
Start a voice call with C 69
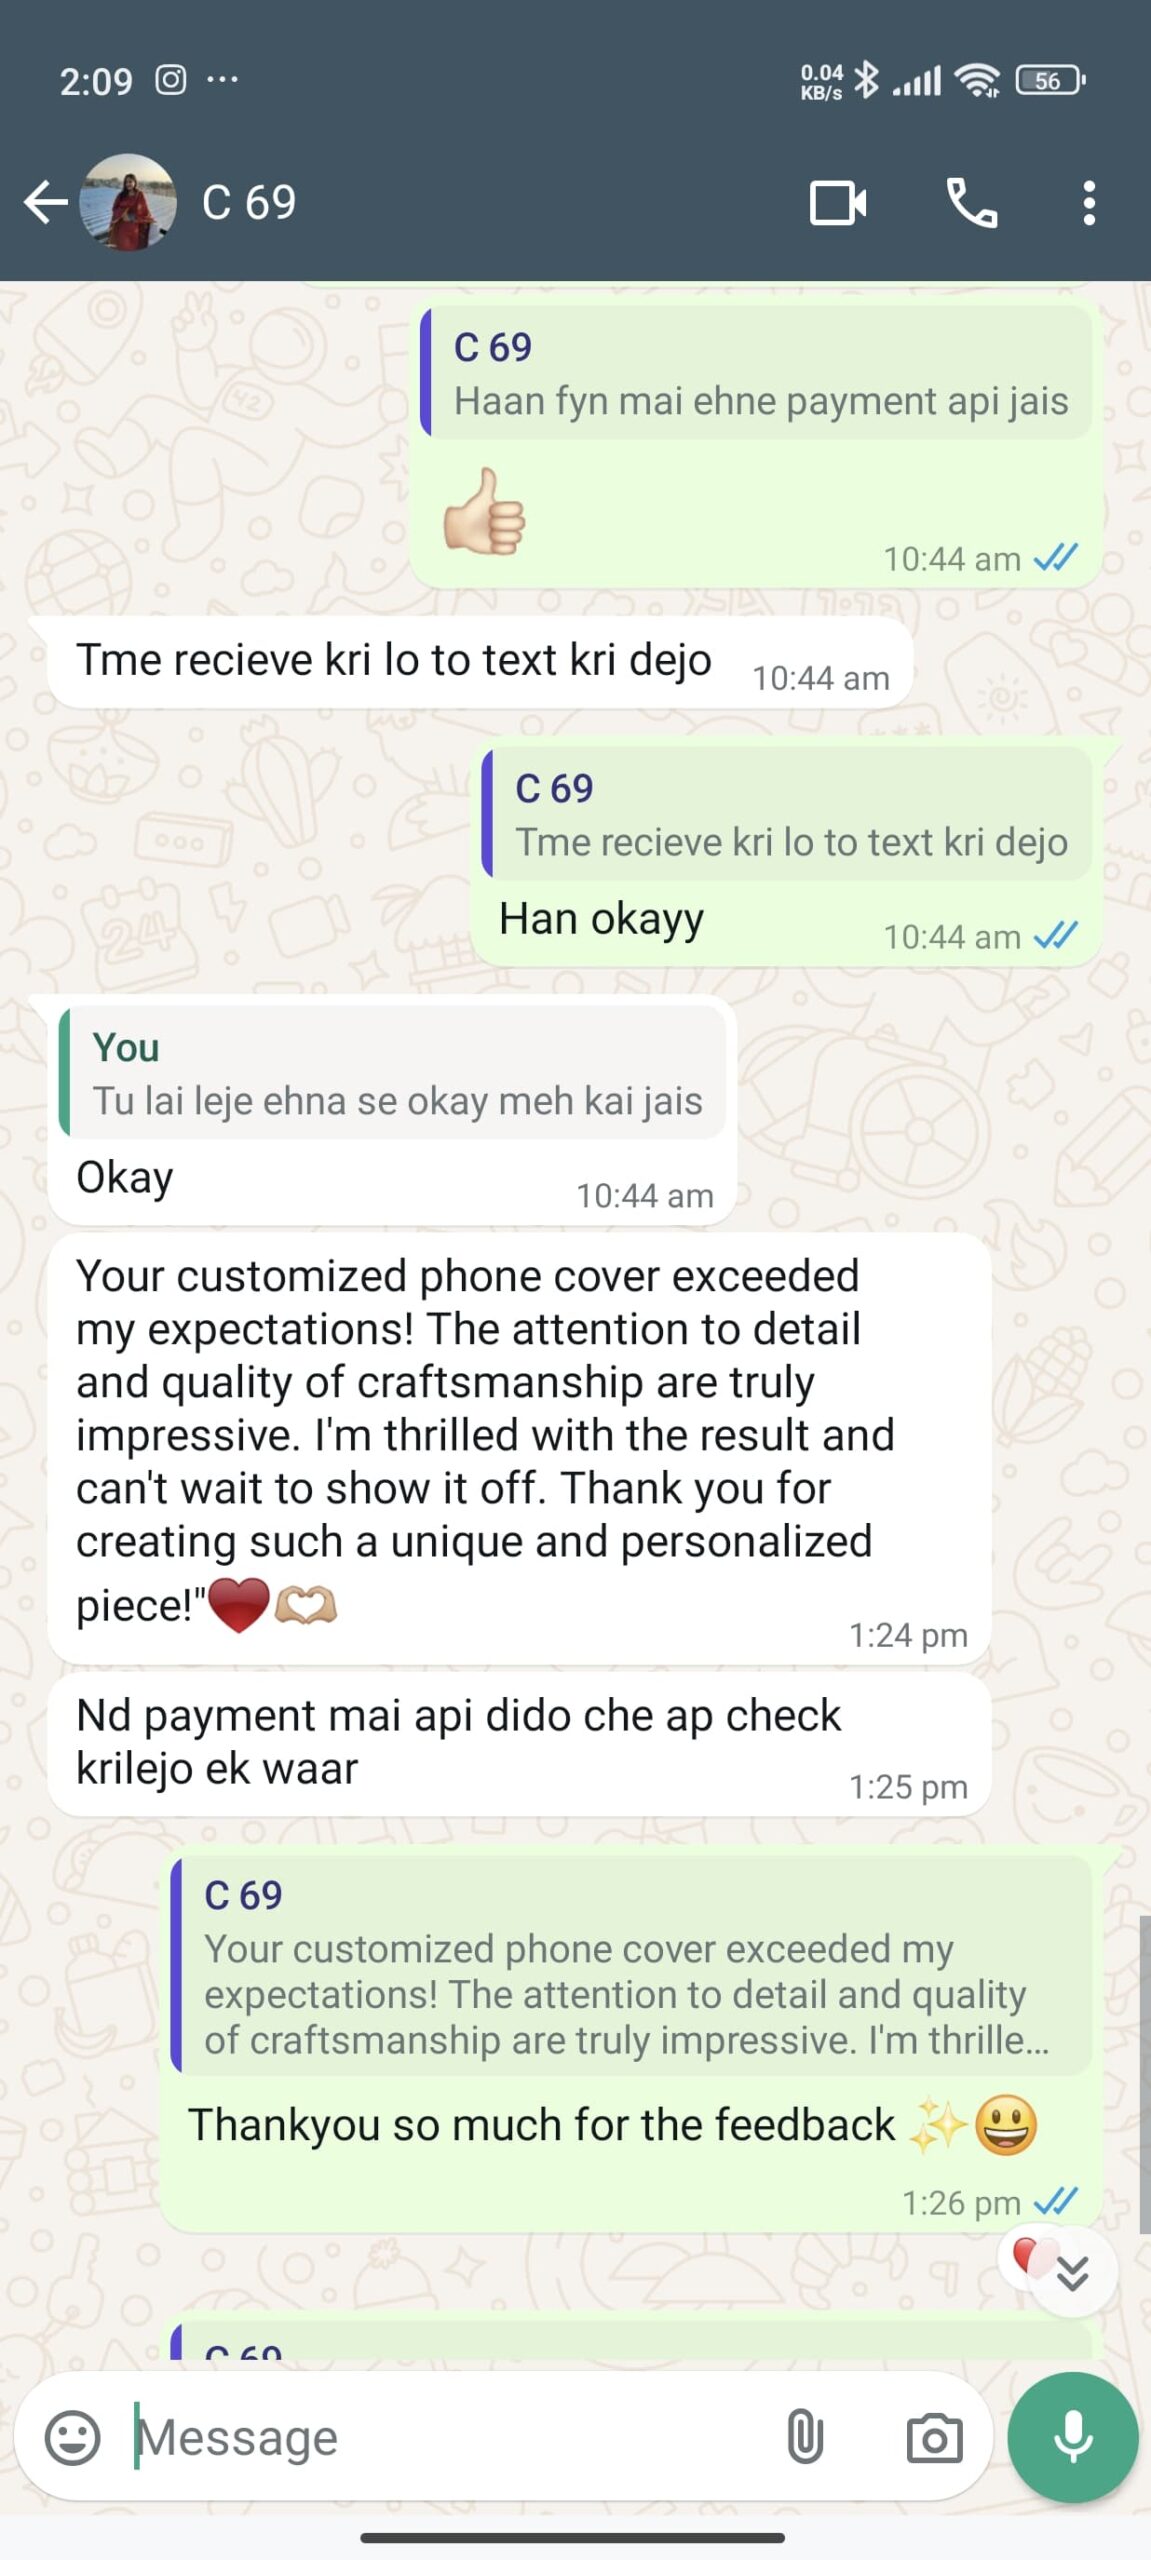(972, 203)
